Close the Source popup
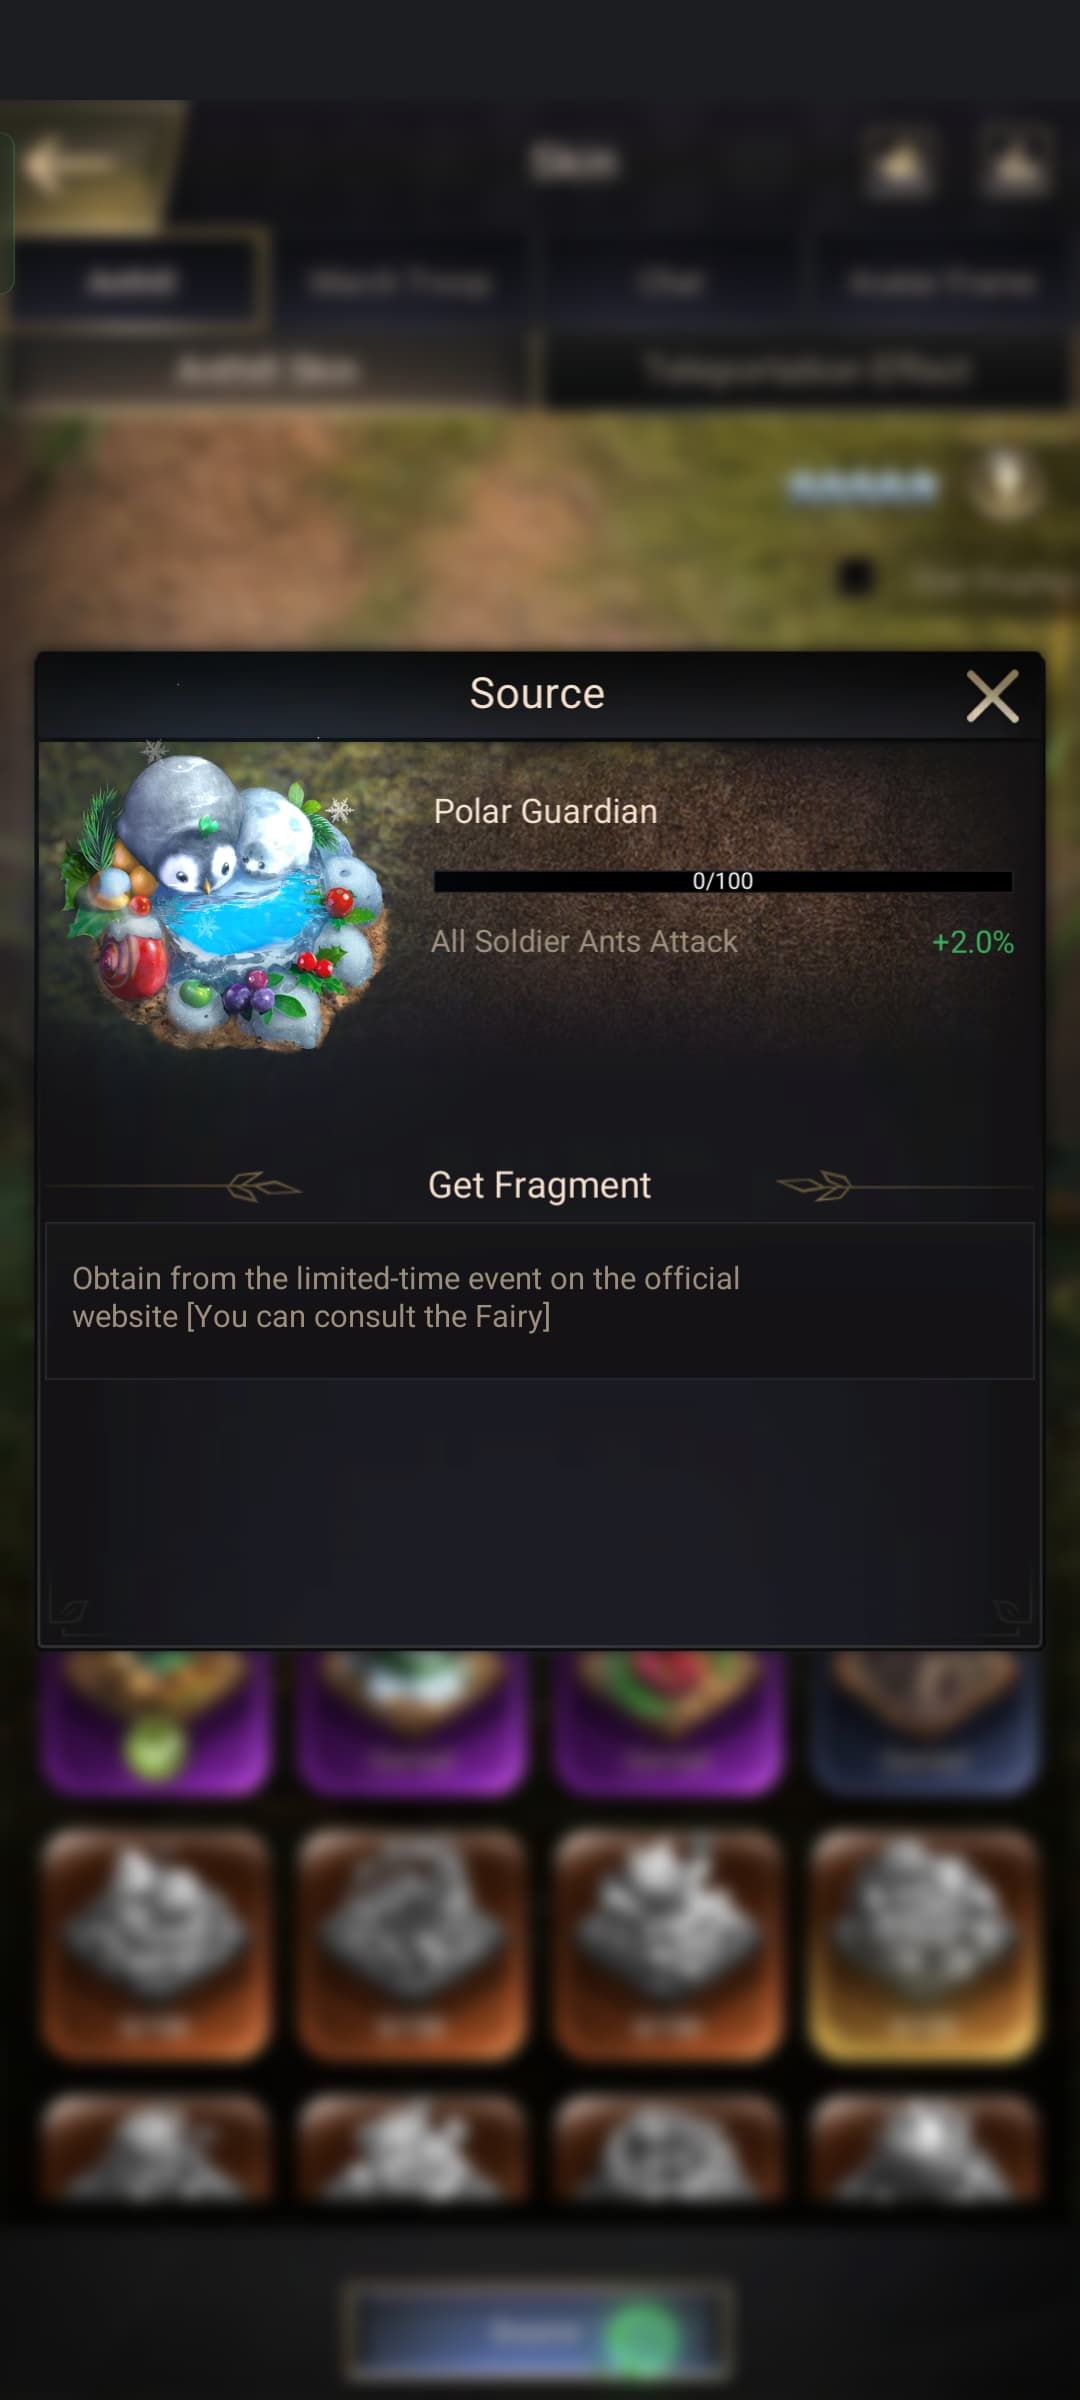 click(992, 696)
